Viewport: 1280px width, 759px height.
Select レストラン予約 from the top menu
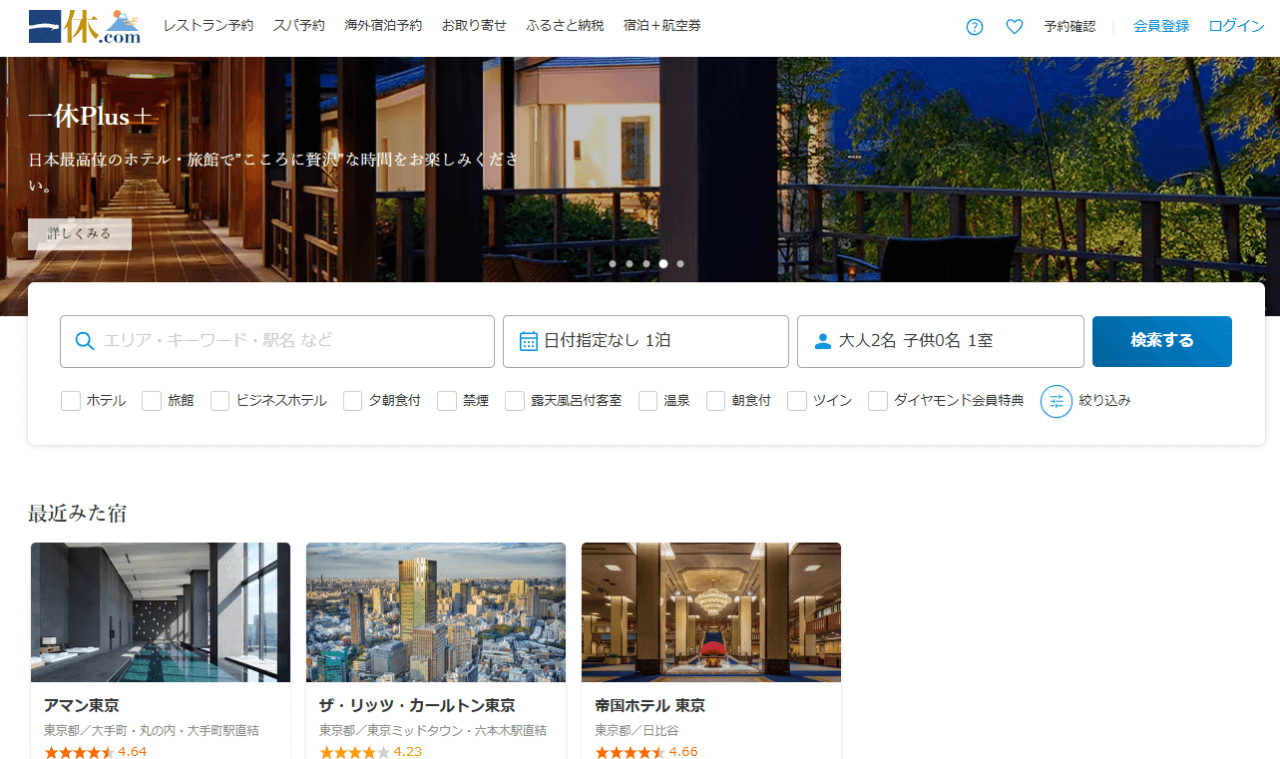[208, 26]
